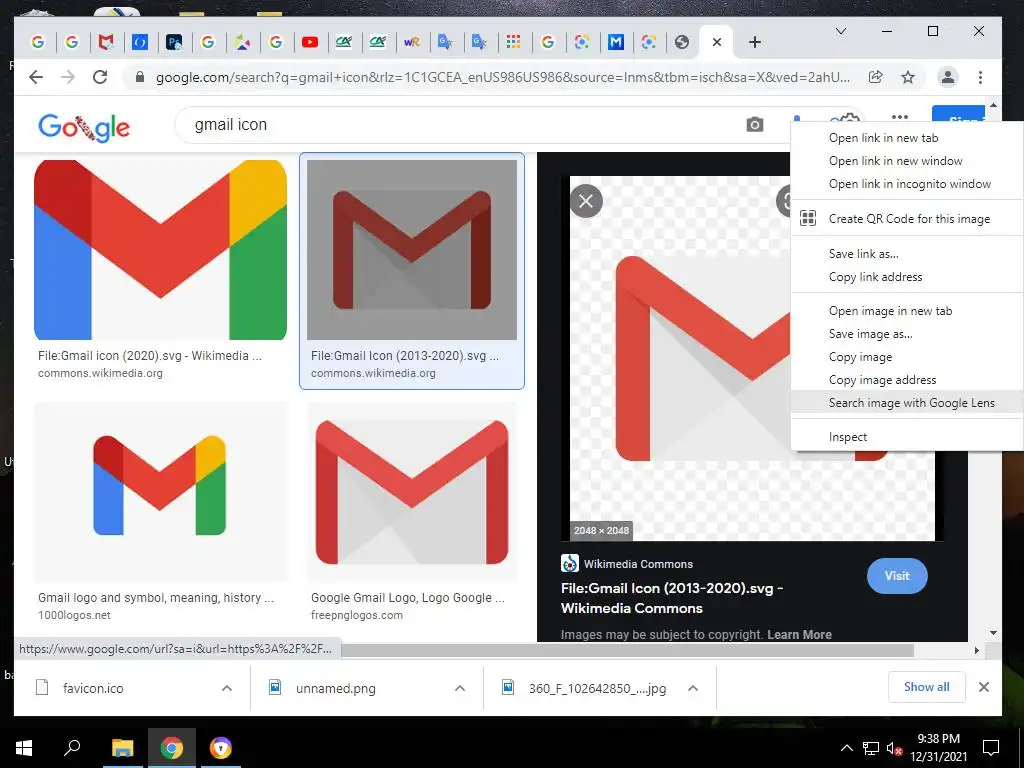This screenshot has height=768, width=1024.
Task: Open the WordReference wR tab
Action: point(411,42)
